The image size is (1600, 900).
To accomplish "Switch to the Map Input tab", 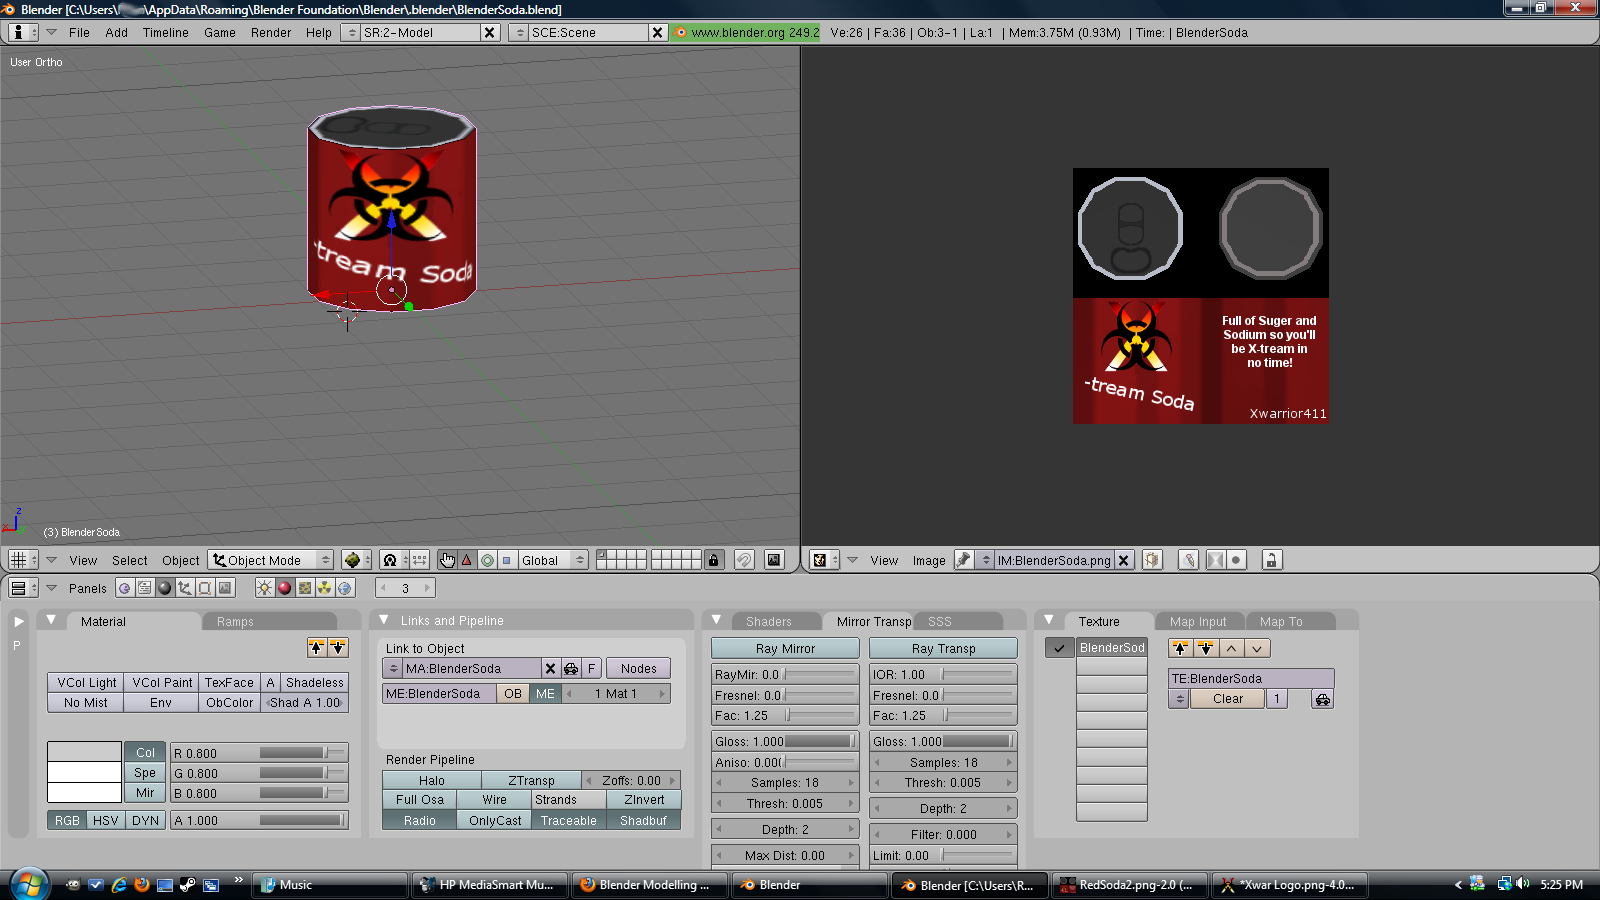I will click(x=1197, y=621).
